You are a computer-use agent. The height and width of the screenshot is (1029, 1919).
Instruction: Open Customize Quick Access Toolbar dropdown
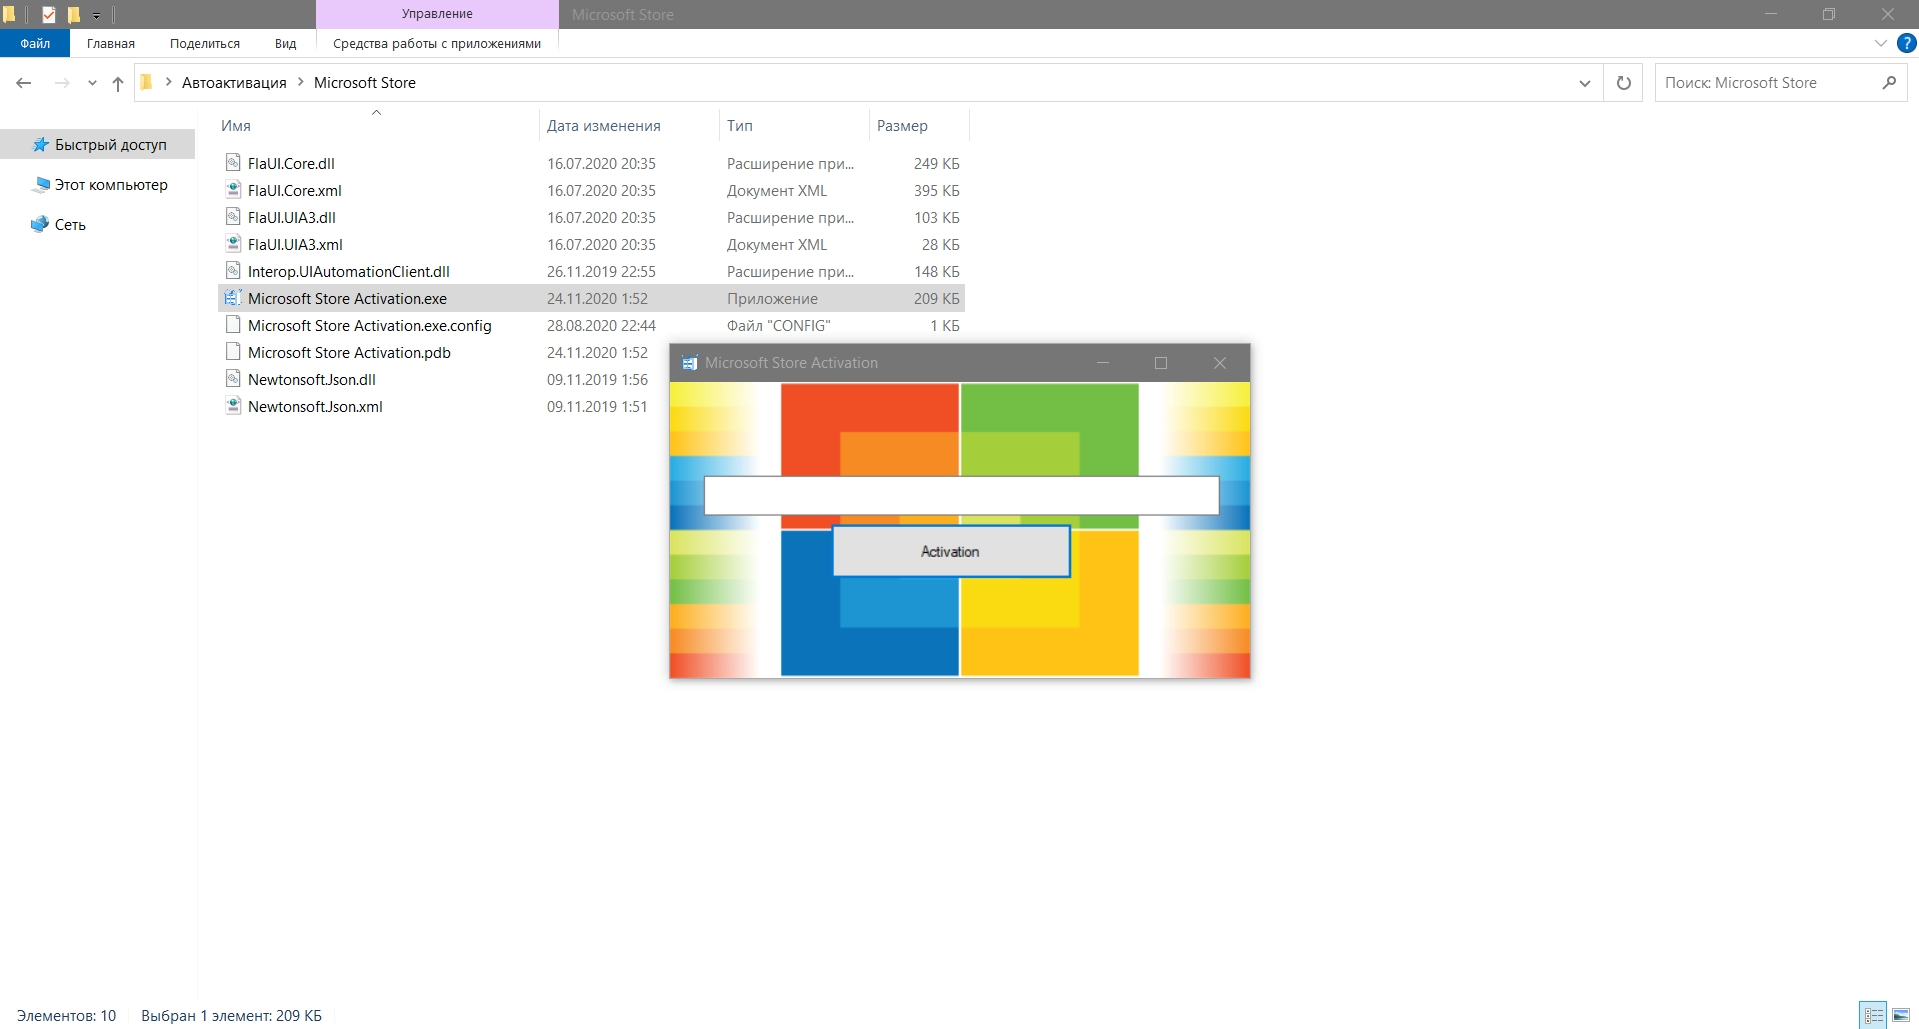[97, 15]
